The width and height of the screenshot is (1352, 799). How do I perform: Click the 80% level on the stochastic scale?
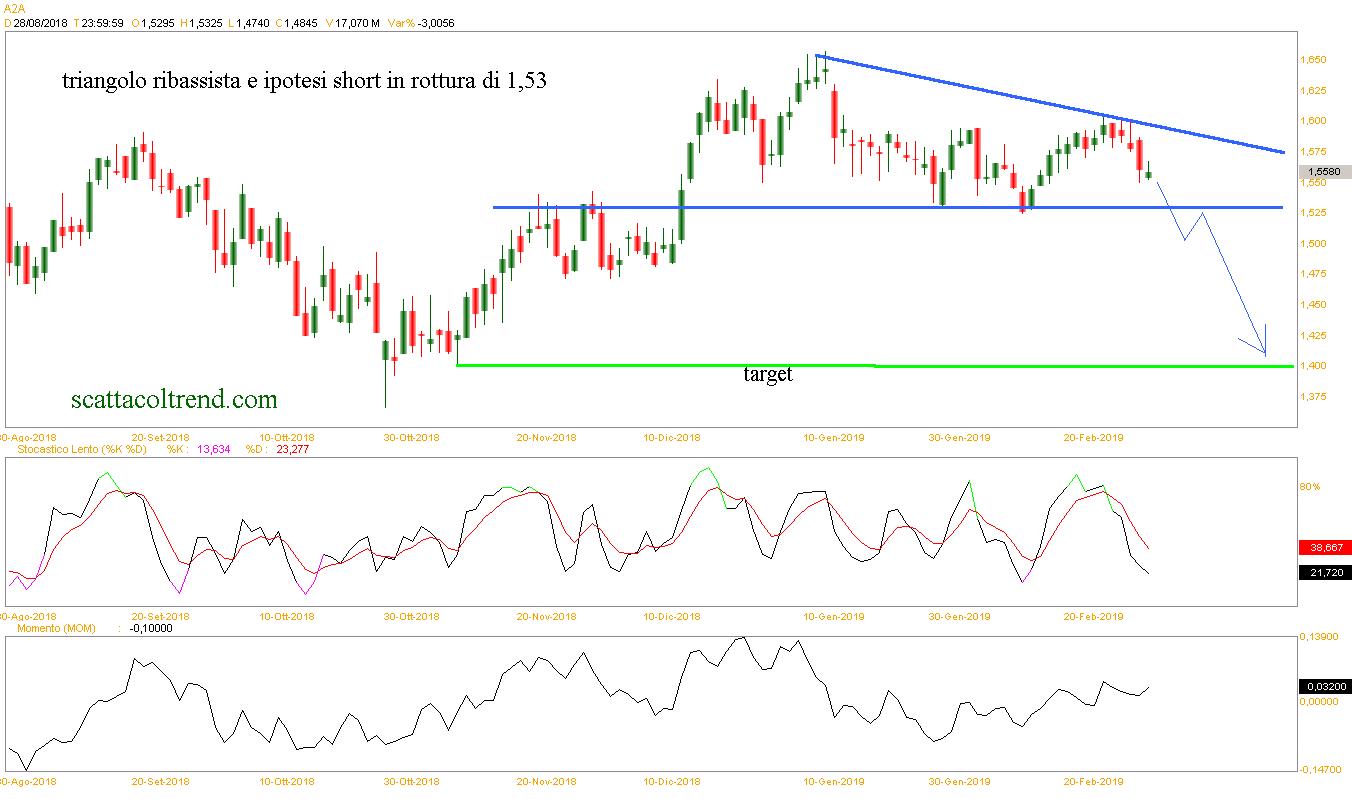[1310, 487]
